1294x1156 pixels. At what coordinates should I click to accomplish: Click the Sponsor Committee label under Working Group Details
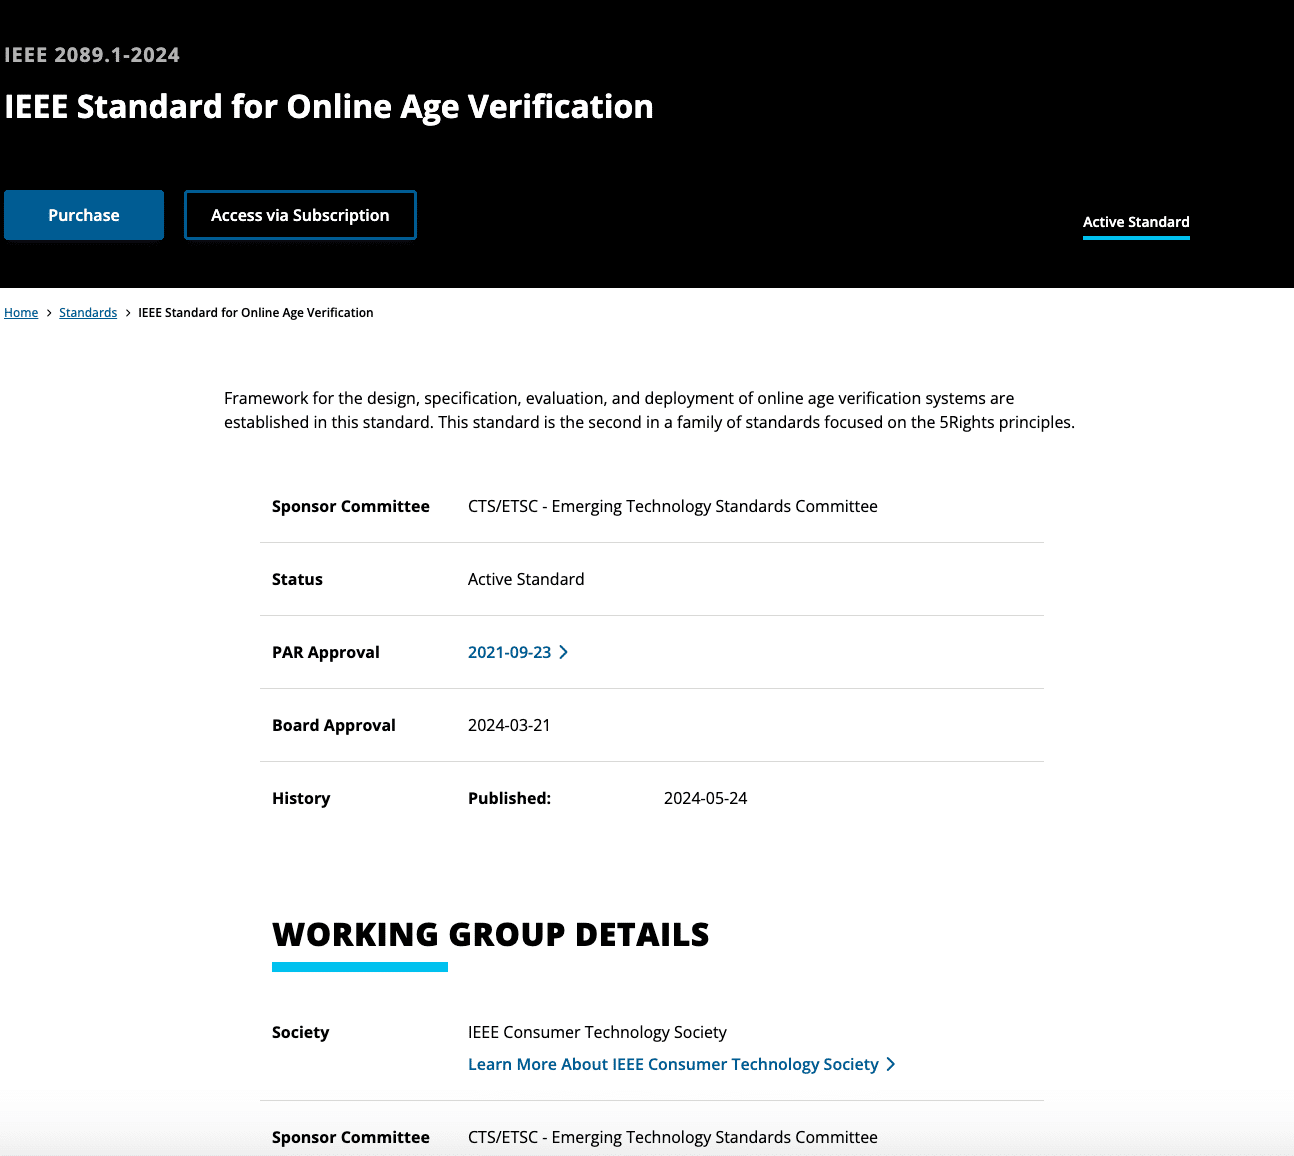tap(351, 1137)
